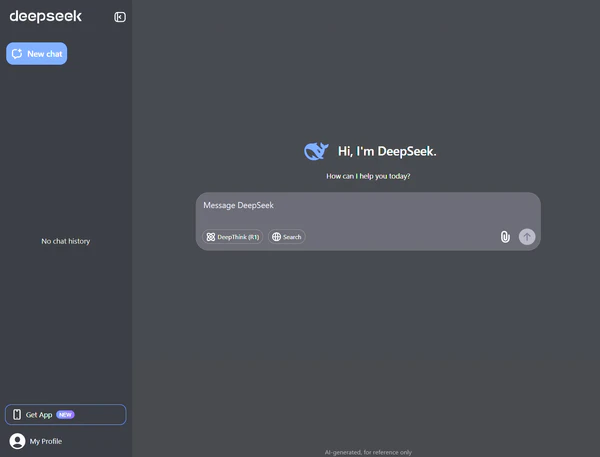
Task: Click the deepseek logo in the sidebar
Action: click(x=46, y=16)
